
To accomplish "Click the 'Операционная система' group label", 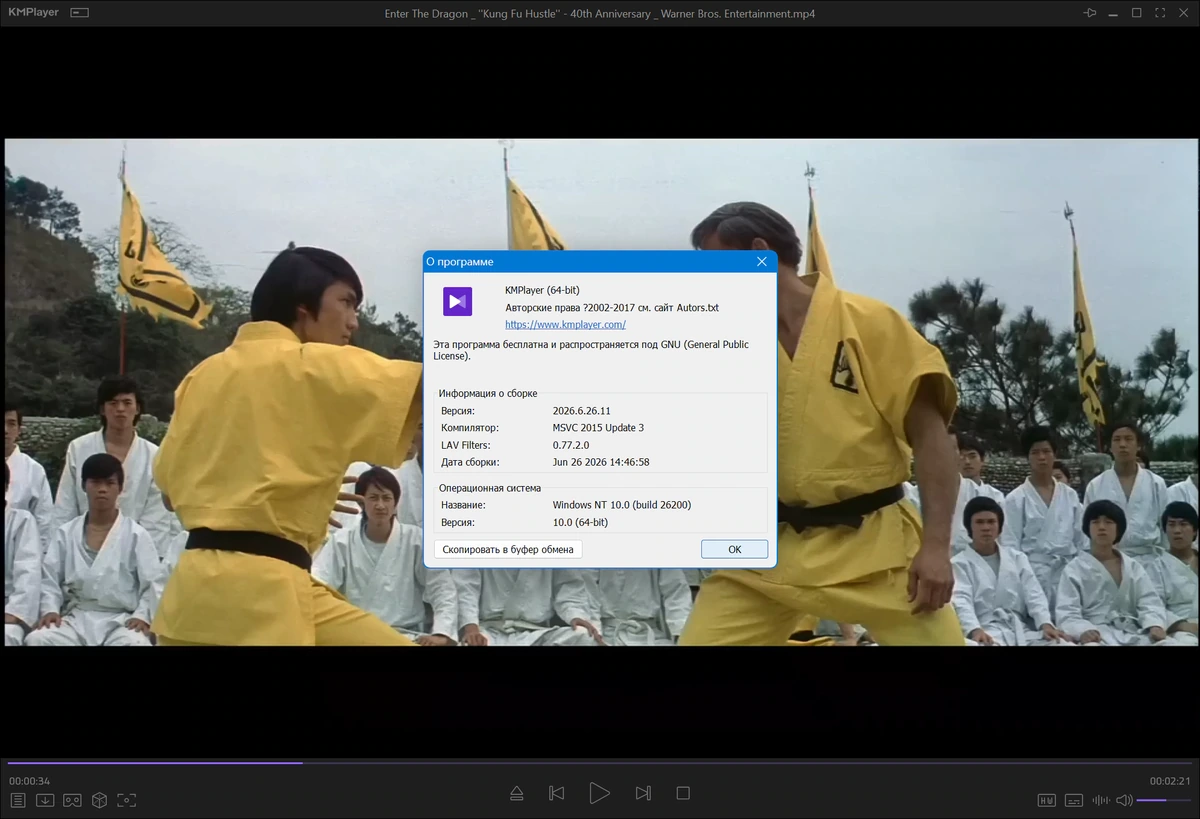I will click(490, 488).
